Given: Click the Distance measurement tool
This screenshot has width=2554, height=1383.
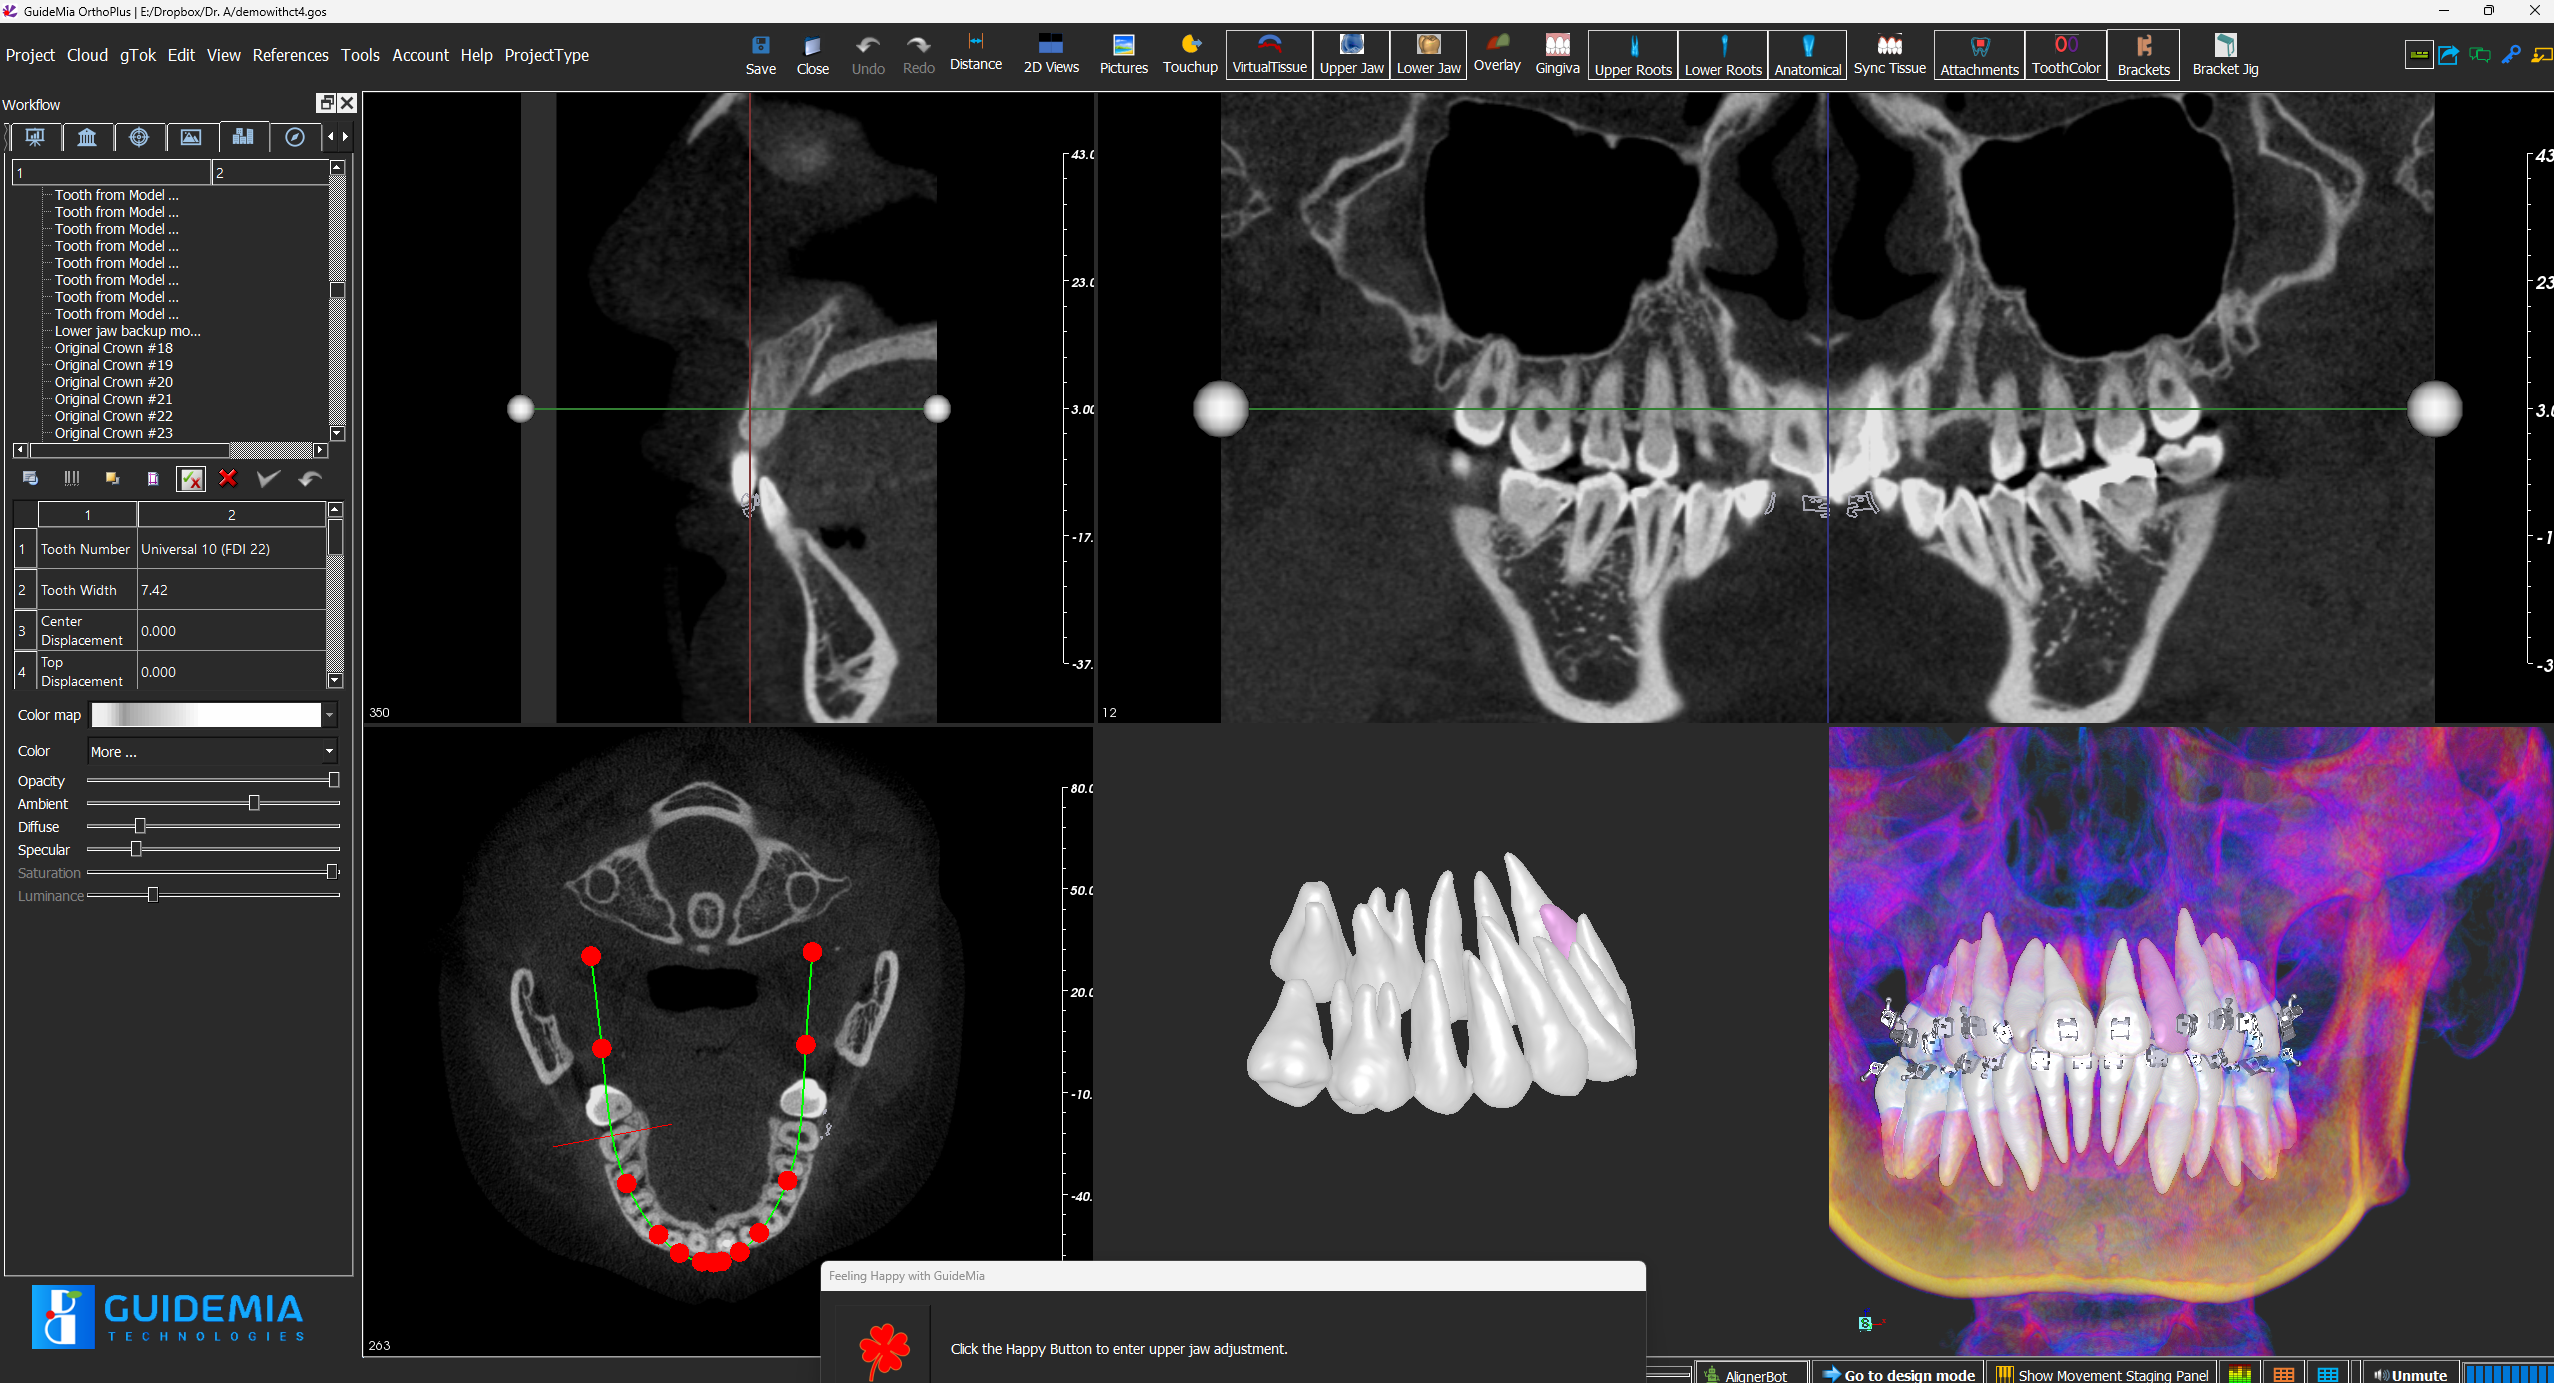Looking at the screenshot, I should [x=975, y=52].
